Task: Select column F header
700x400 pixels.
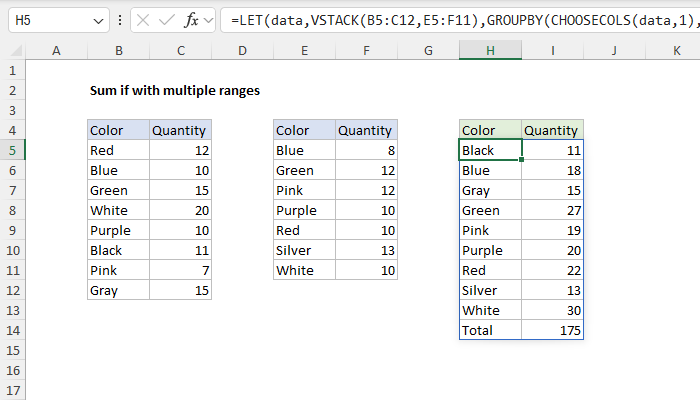Action: point(366,50)
